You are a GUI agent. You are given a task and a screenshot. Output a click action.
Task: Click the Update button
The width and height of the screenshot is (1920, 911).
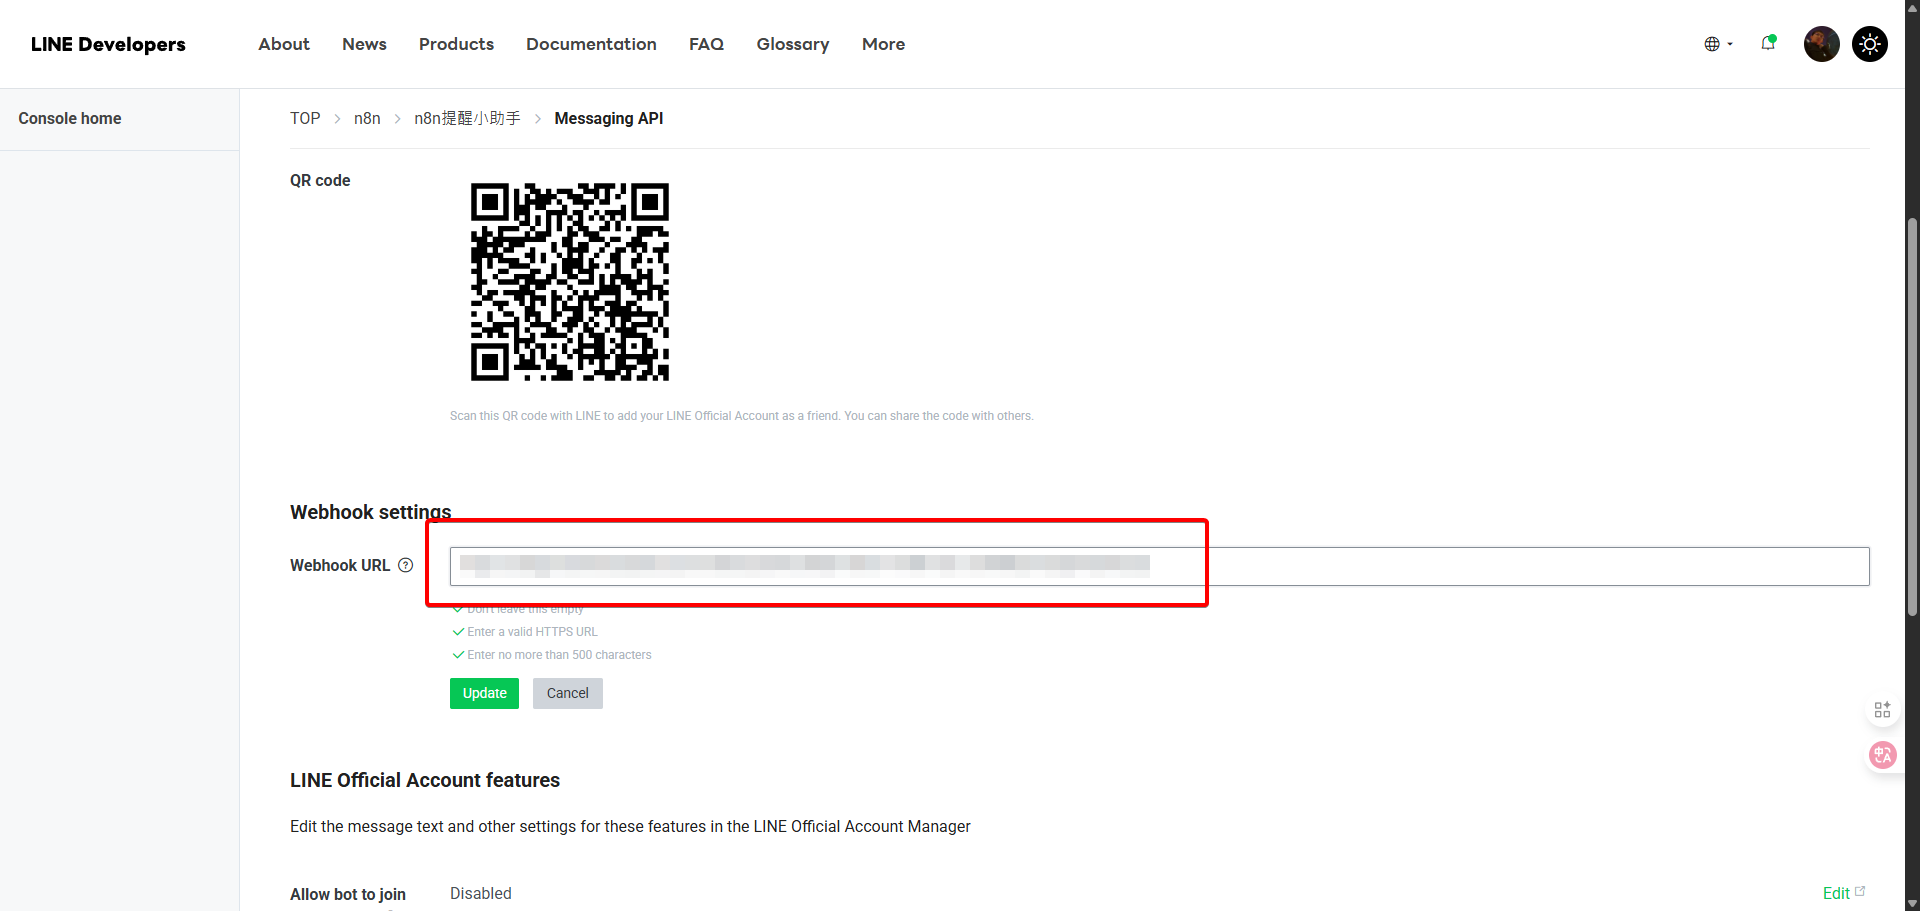484,693
